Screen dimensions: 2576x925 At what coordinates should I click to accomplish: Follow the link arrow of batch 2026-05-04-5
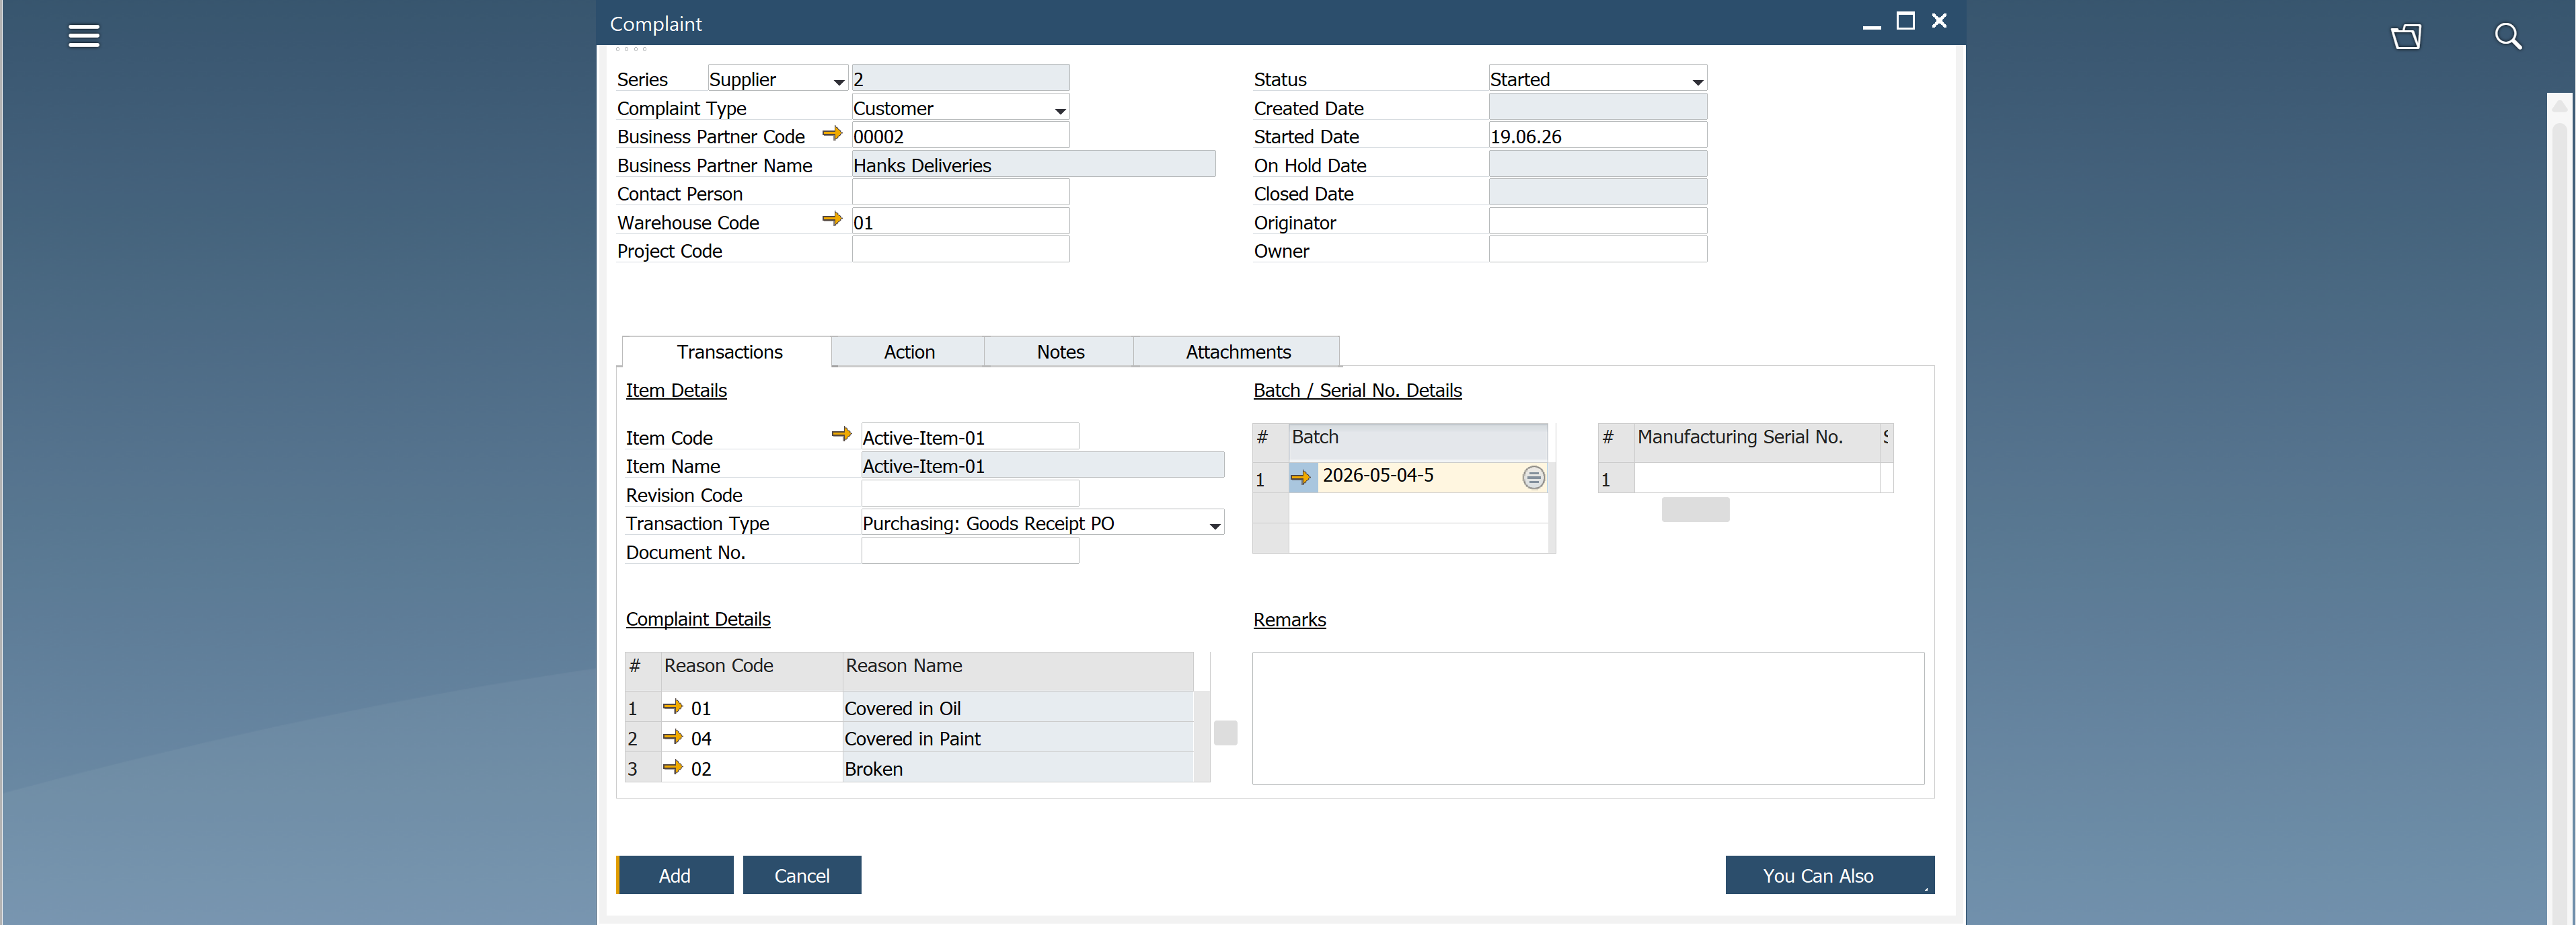(x=1300, y=477)
